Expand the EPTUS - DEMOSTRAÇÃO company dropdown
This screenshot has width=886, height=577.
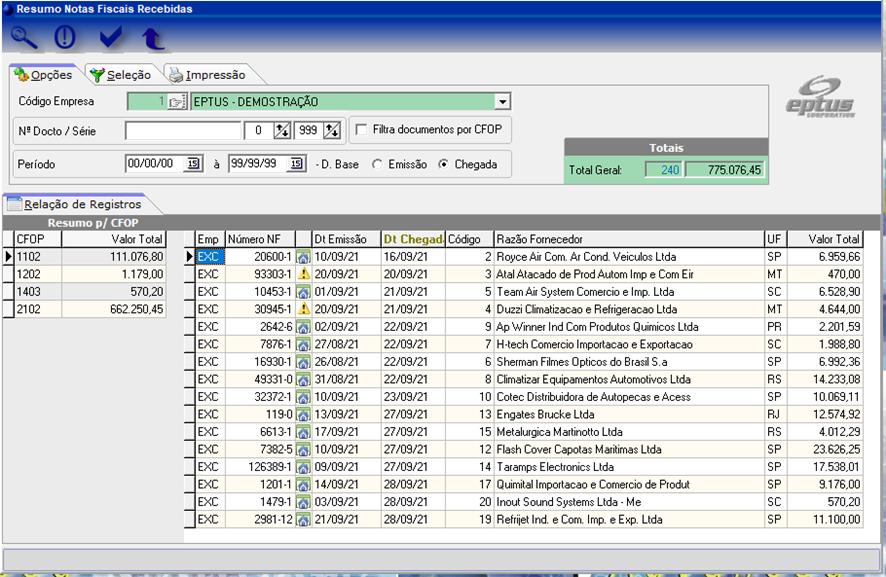tap(503, 102)
